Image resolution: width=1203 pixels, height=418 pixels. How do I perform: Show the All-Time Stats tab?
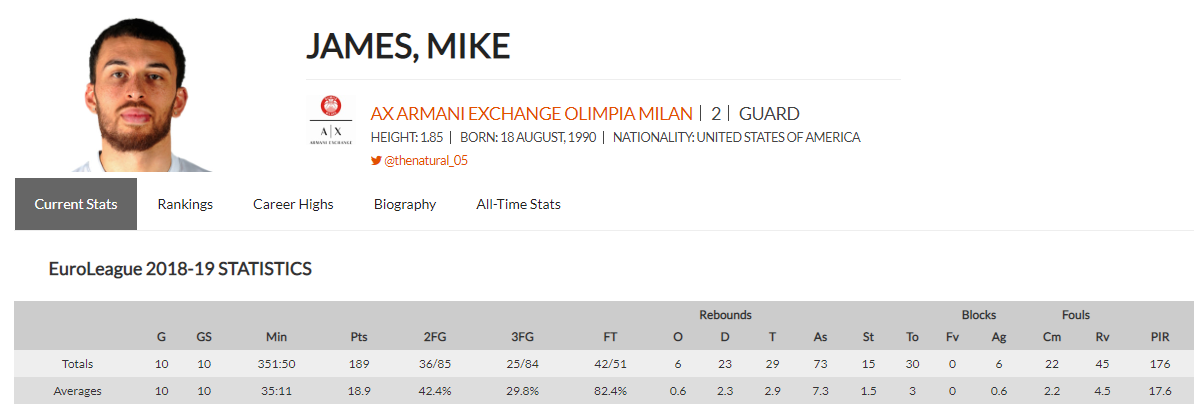pos(518,204)
